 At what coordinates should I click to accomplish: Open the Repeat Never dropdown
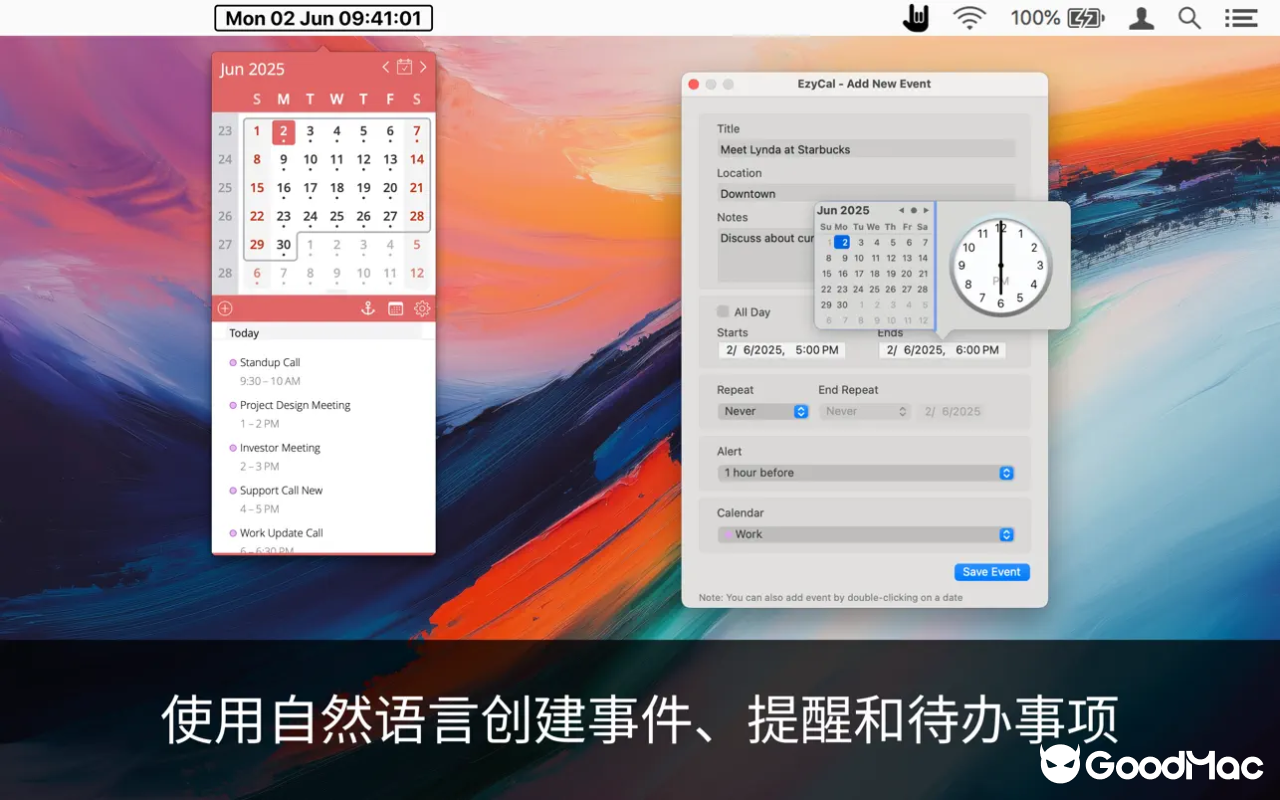[764, 411]
